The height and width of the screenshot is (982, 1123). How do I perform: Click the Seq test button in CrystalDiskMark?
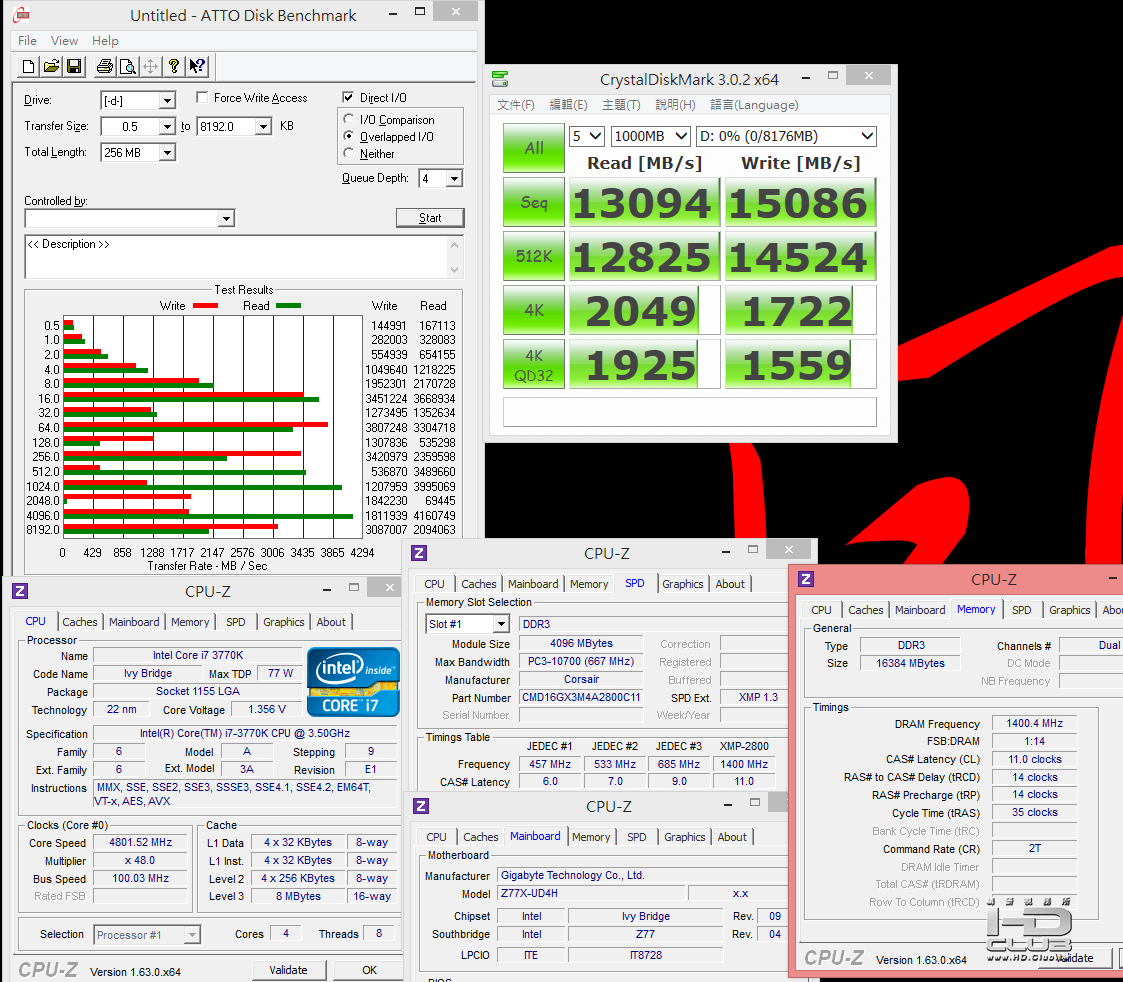coord(534,203)
